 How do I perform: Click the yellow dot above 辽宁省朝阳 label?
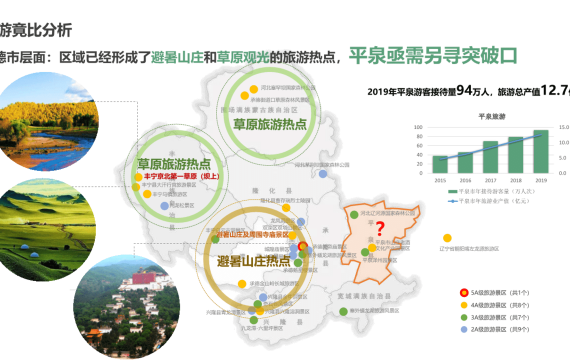tap(447, 238)
